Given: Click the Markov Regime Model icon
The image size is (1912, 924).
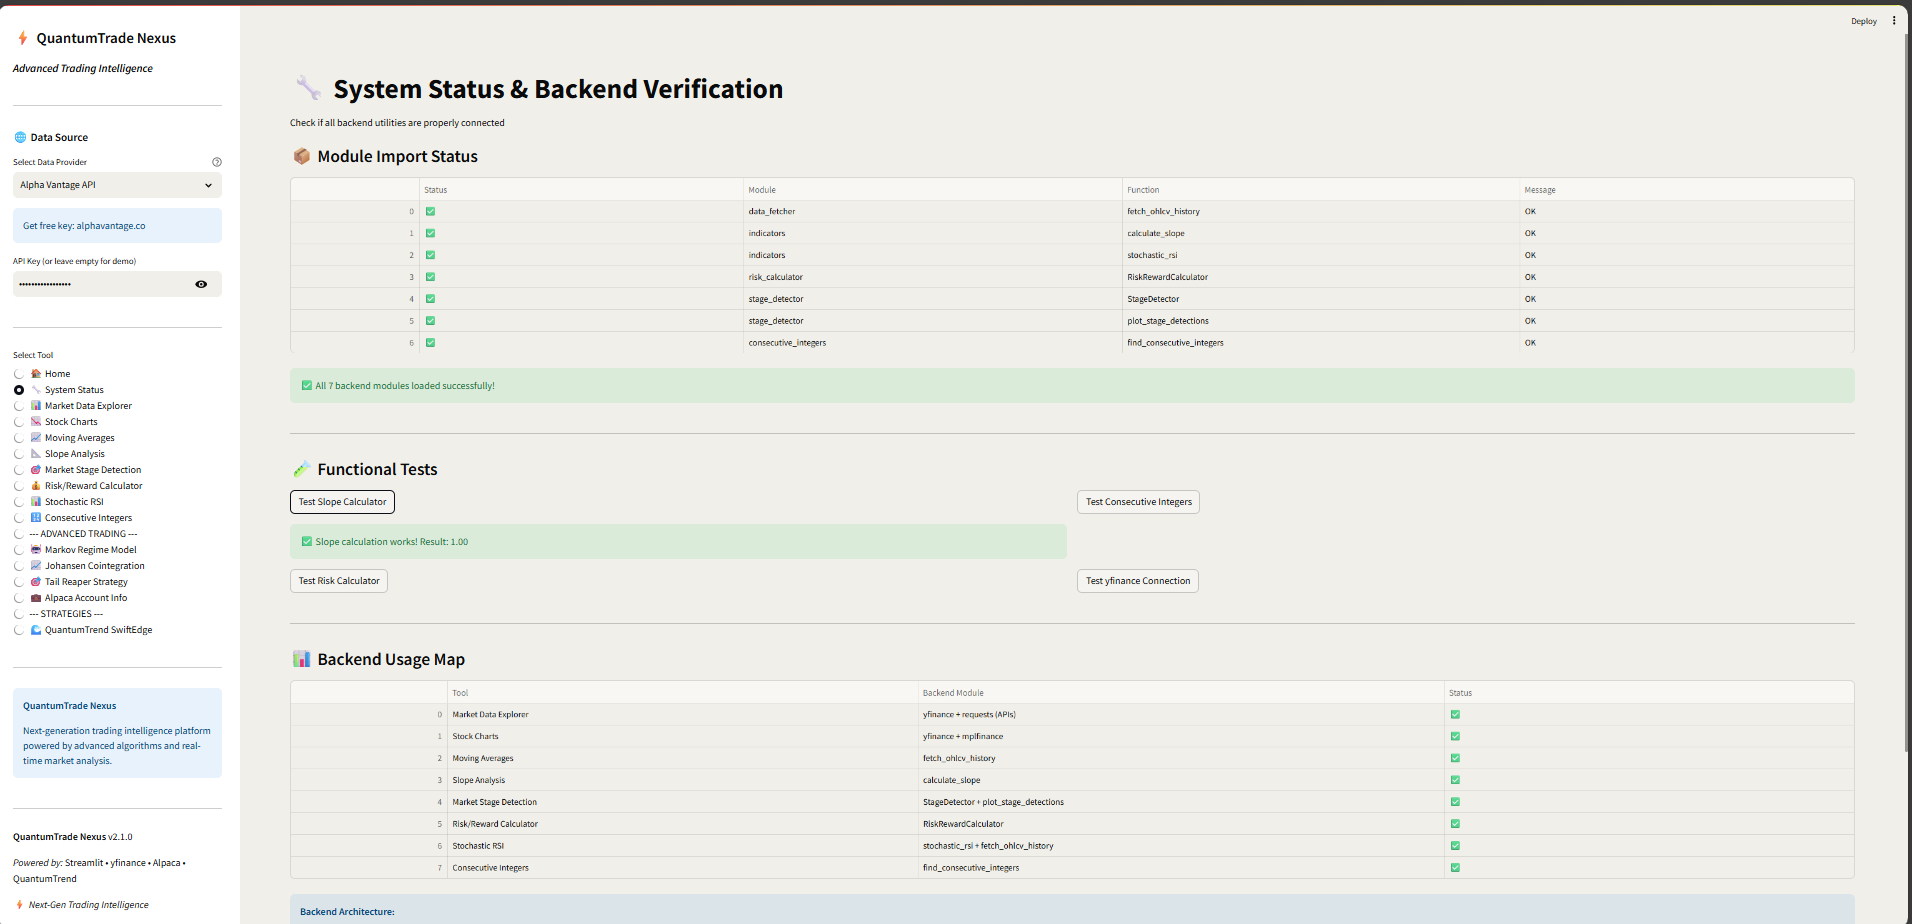Looking at the screenshot, I should (36, 550).
